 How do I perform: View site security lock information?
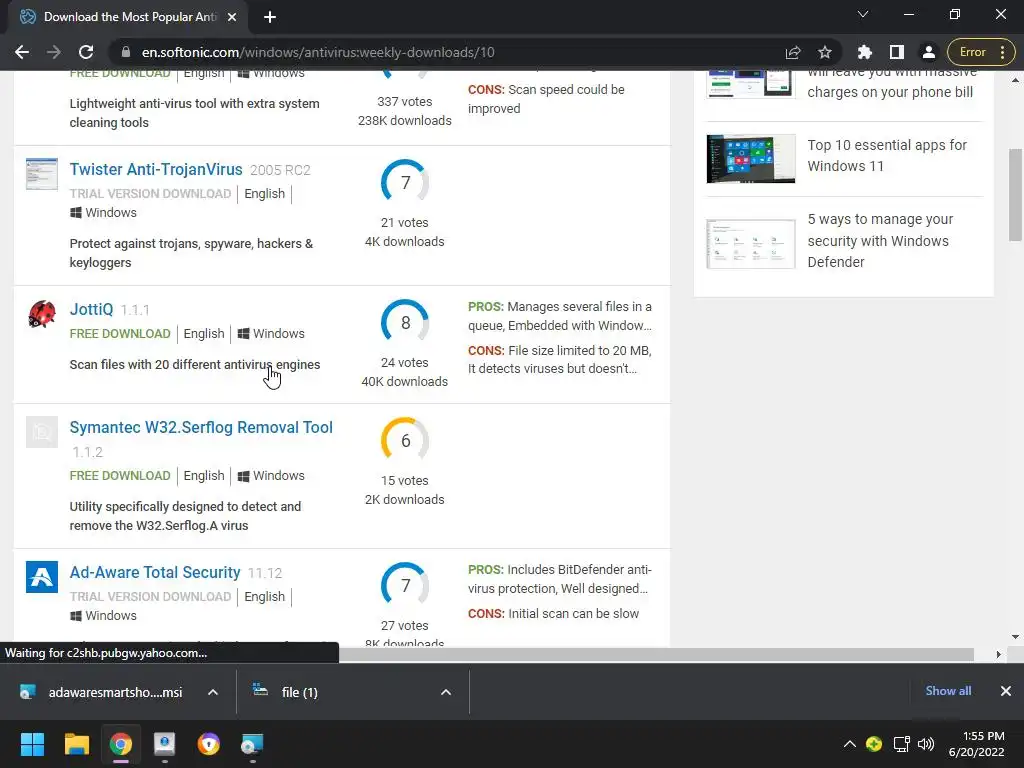coord(126,52)
